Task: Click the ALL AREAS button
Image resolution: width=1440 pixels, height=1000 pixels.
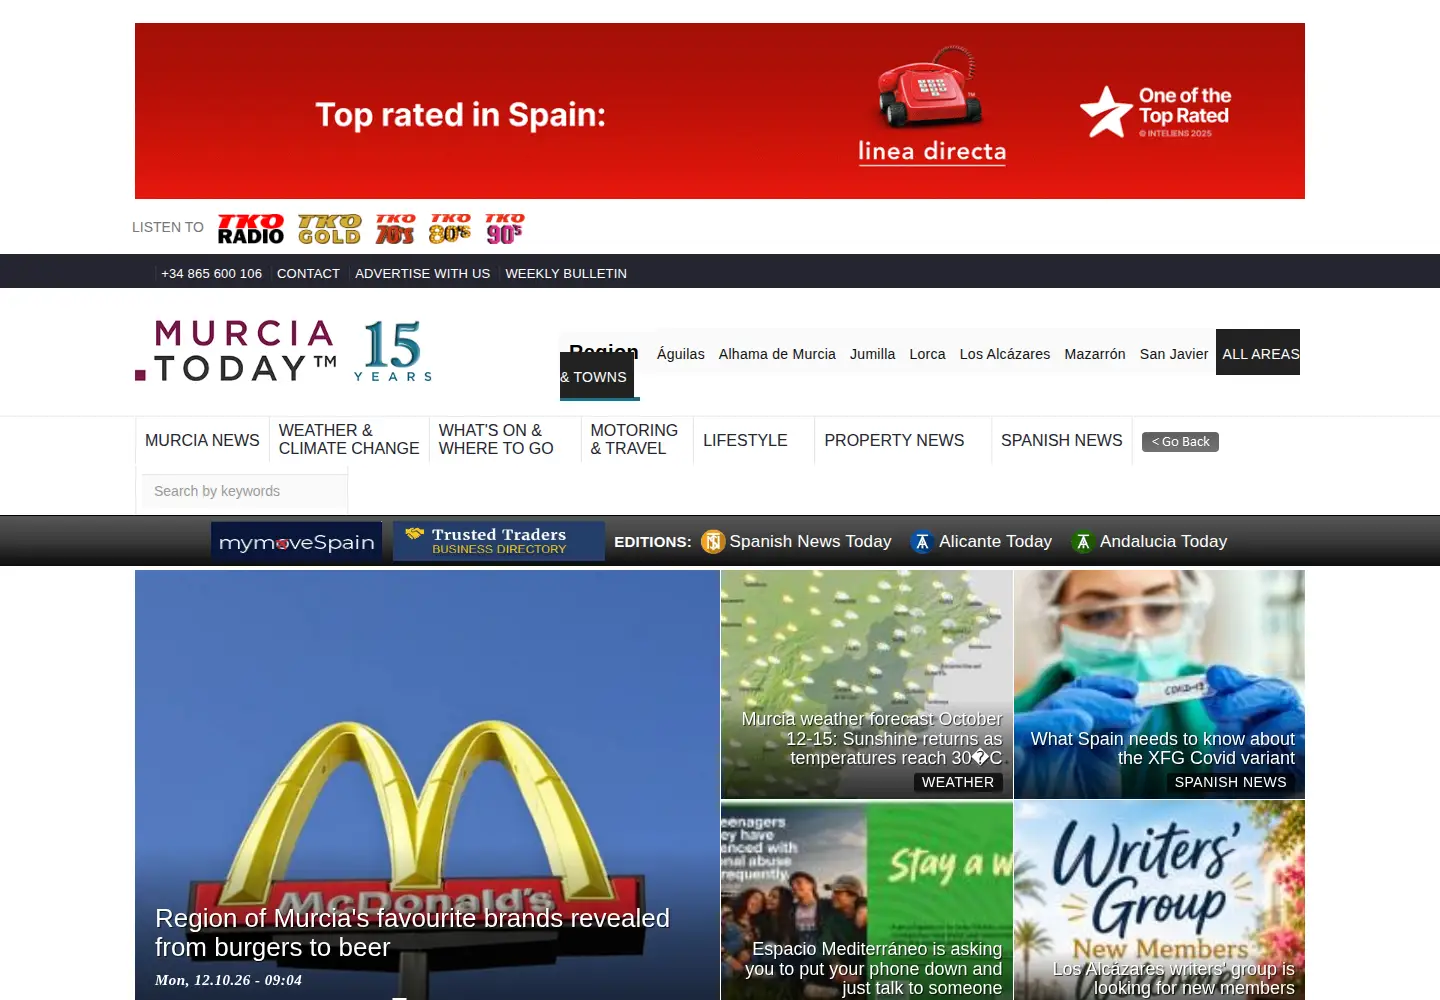Action: (1258, 352)
